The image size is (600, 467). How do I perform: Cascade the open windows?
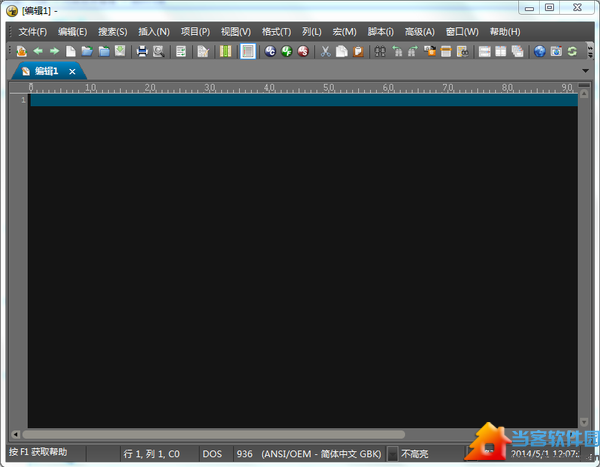pos(517,51)
